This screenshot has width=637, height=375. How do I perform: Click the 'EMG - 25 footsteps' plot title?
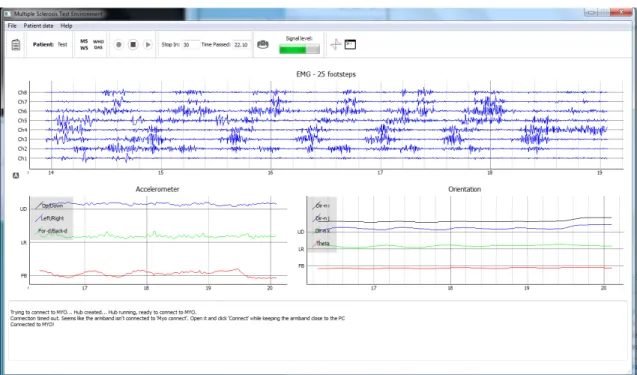(x=326, y=74)
